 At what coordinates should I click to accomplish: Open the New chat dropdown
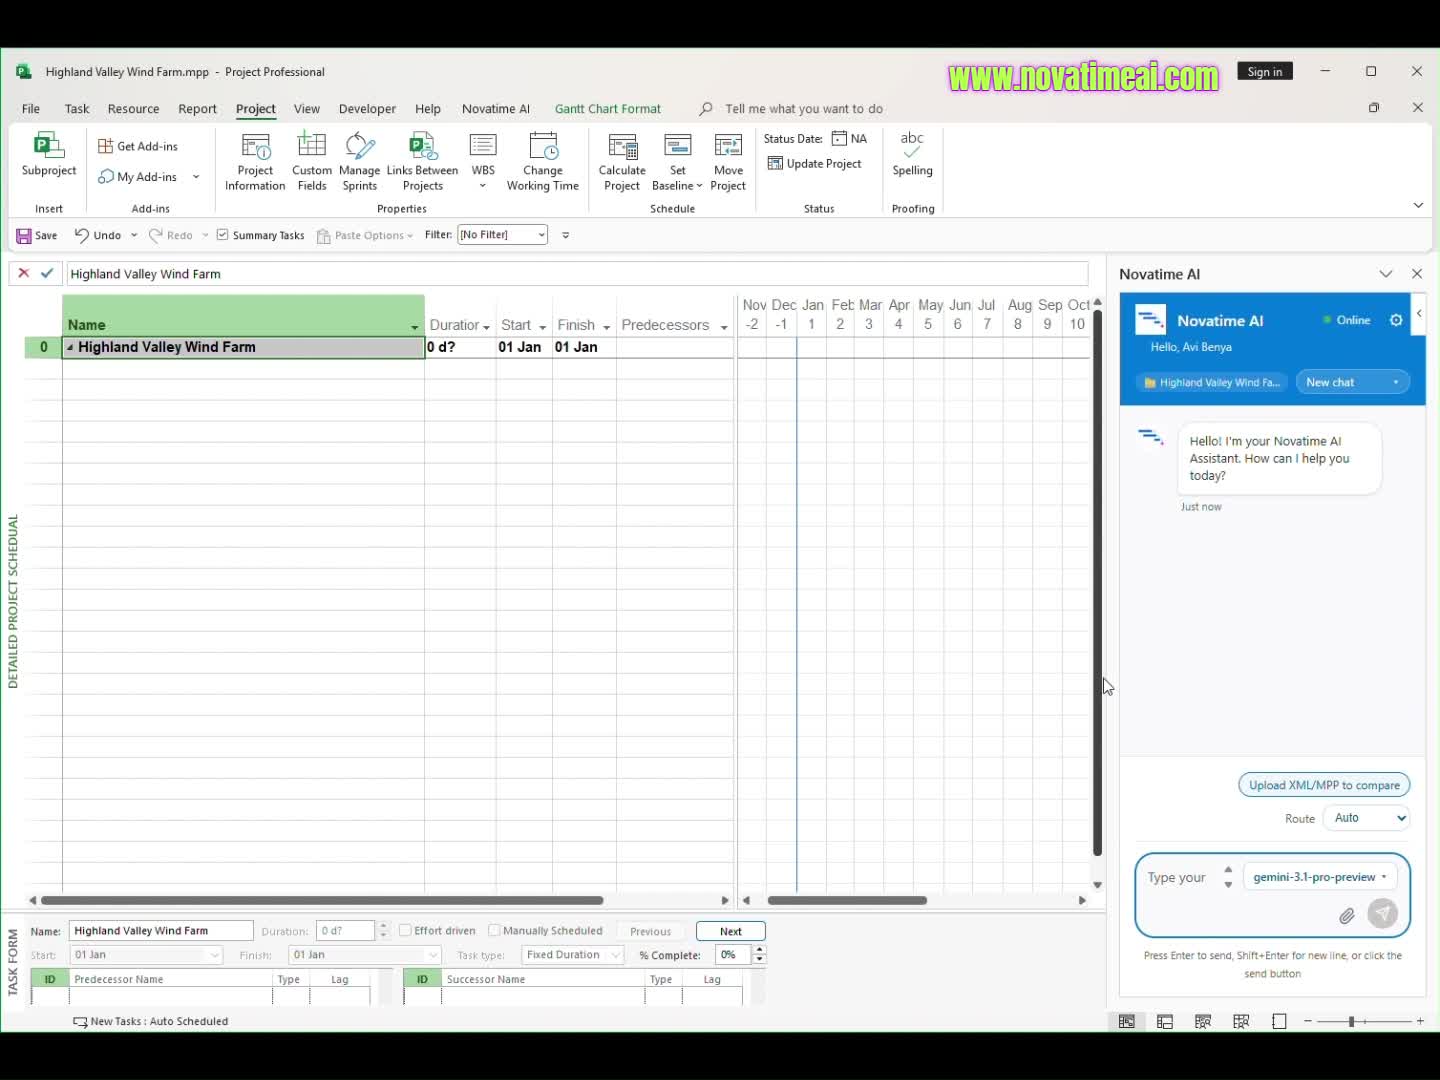(x=1352, y=382)
